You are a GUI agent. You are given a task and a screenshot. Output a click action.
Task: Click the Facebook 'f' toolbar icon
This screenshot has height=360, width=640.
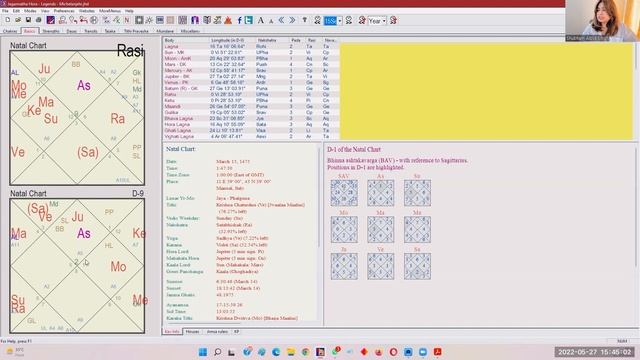[x=240, y=20]
